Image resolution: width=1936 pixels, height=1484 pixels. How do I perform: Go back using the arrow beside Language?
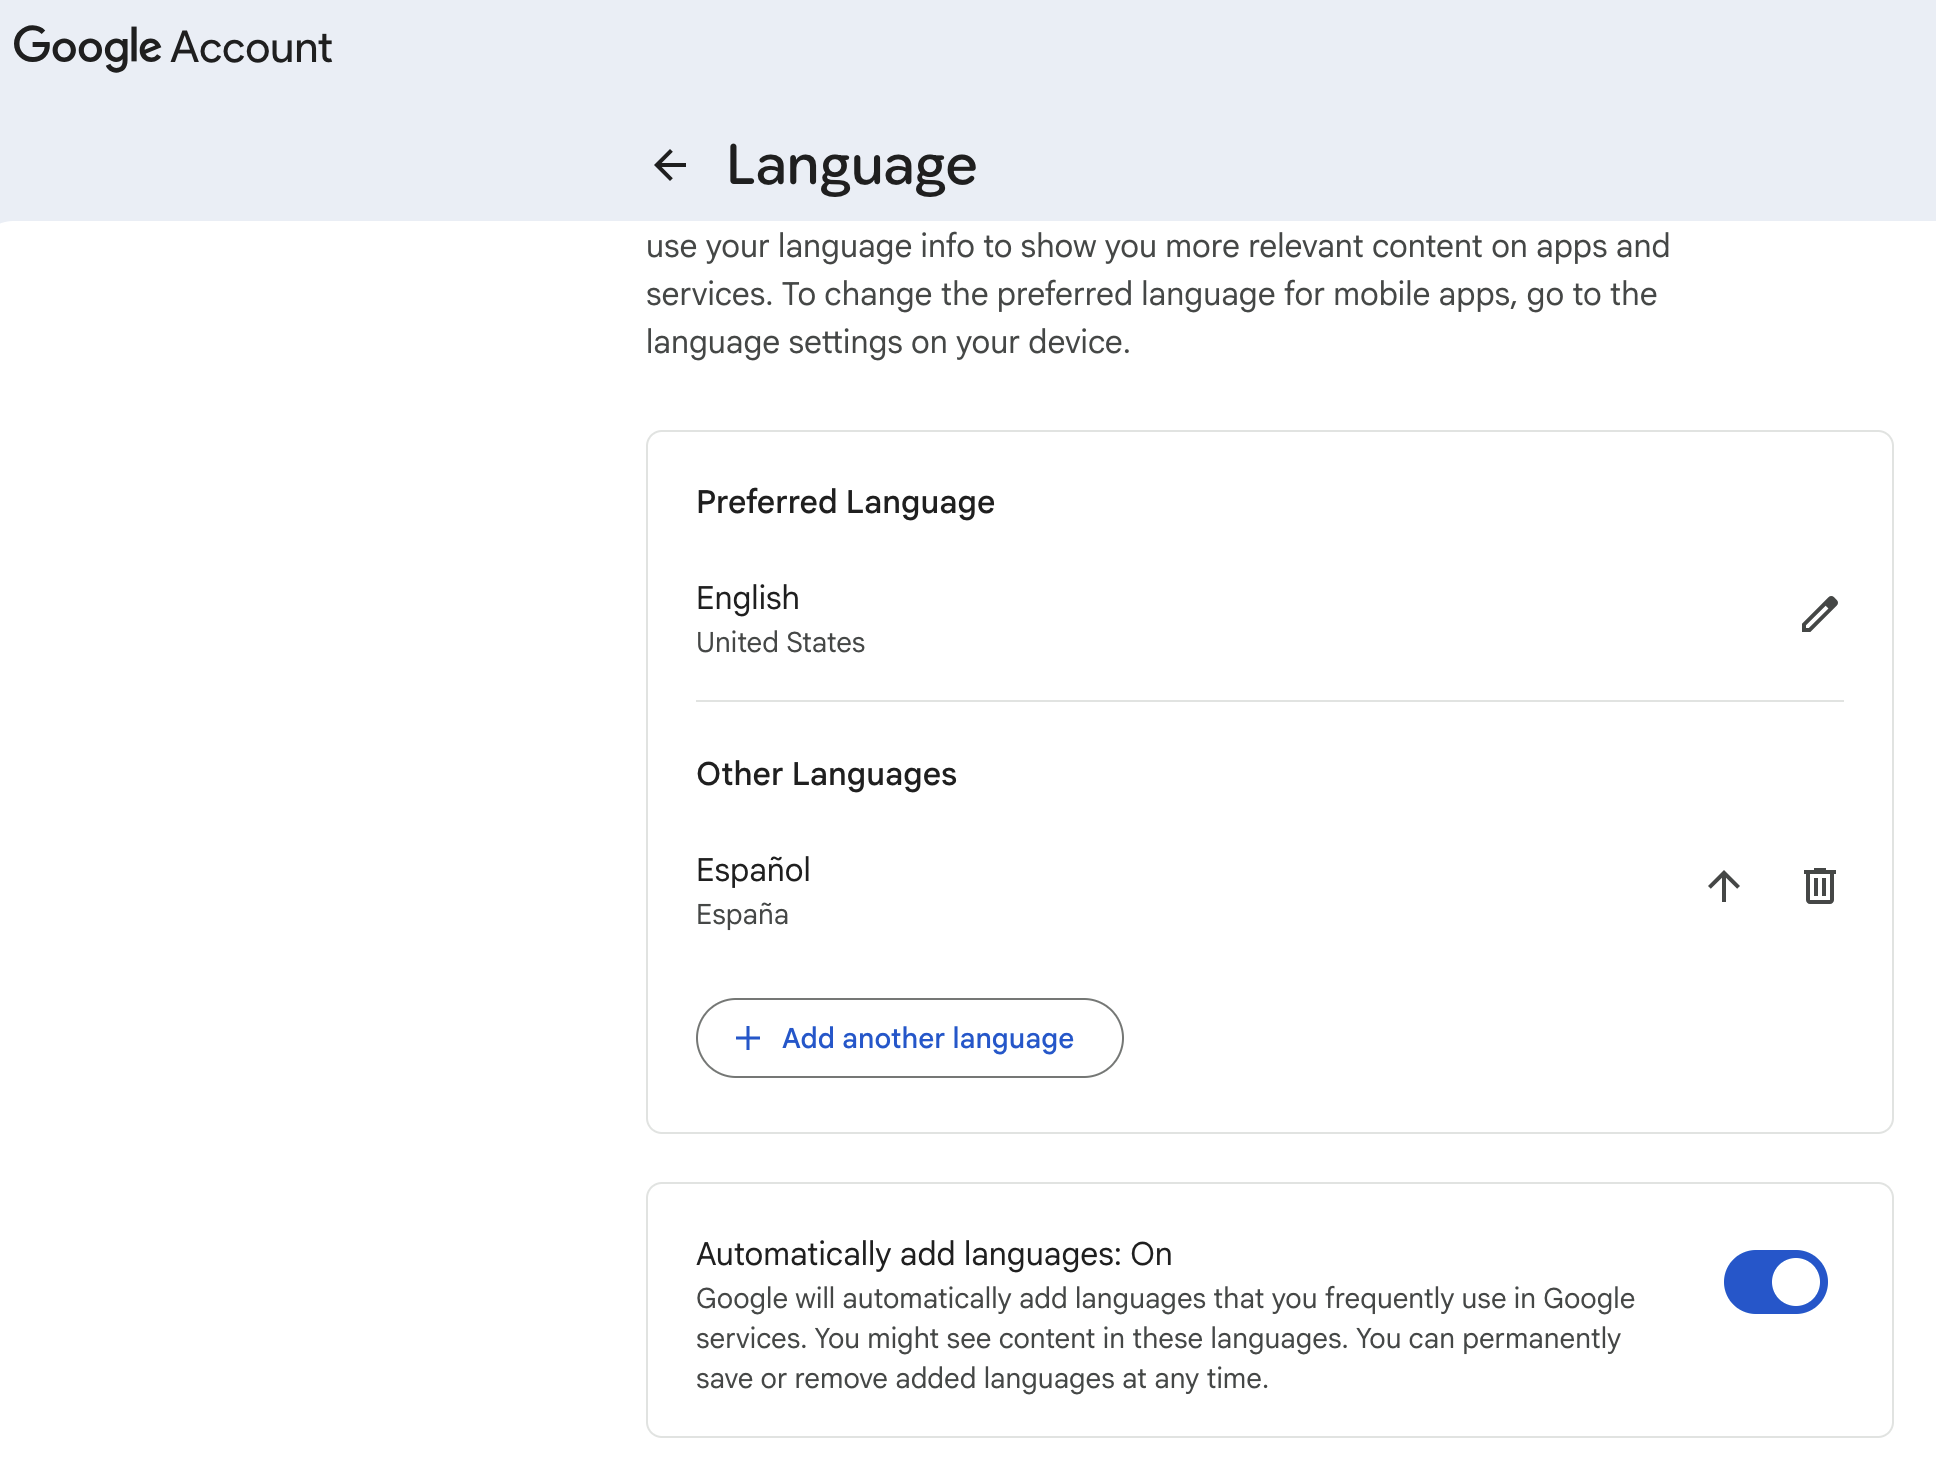click(x=670, y=165)
